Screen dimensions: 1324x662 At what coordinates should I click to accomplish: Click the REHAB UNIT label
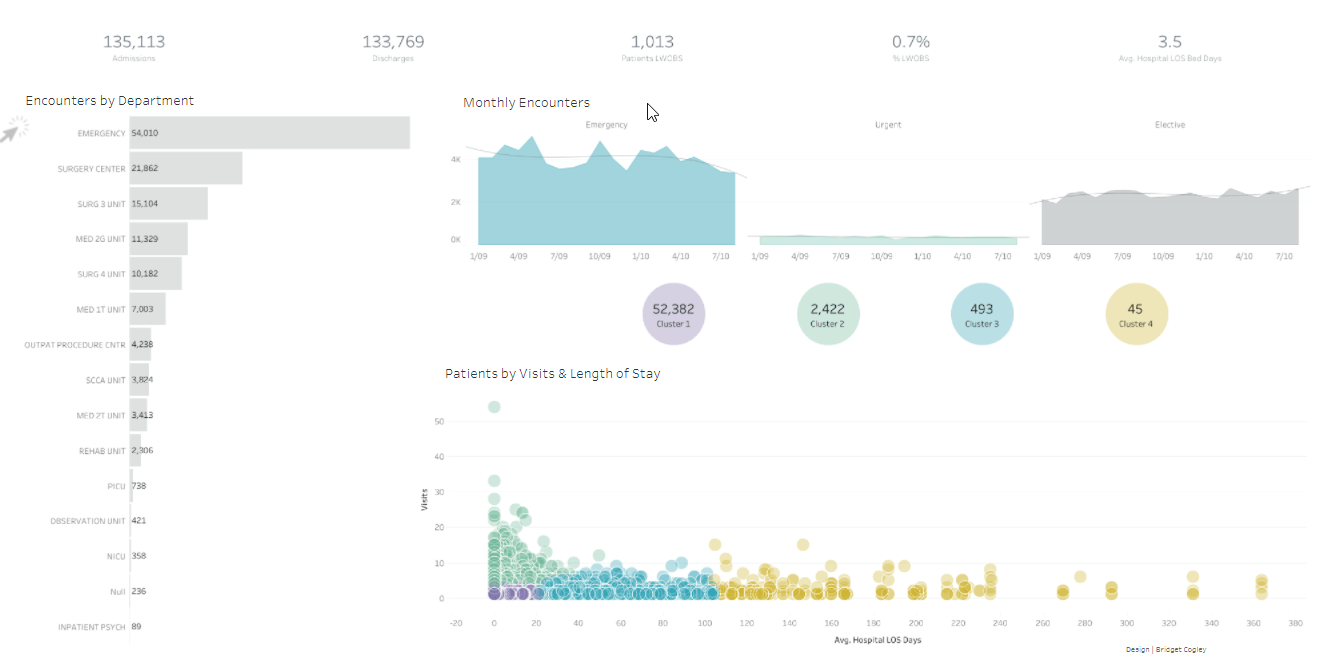coord(103,451)
